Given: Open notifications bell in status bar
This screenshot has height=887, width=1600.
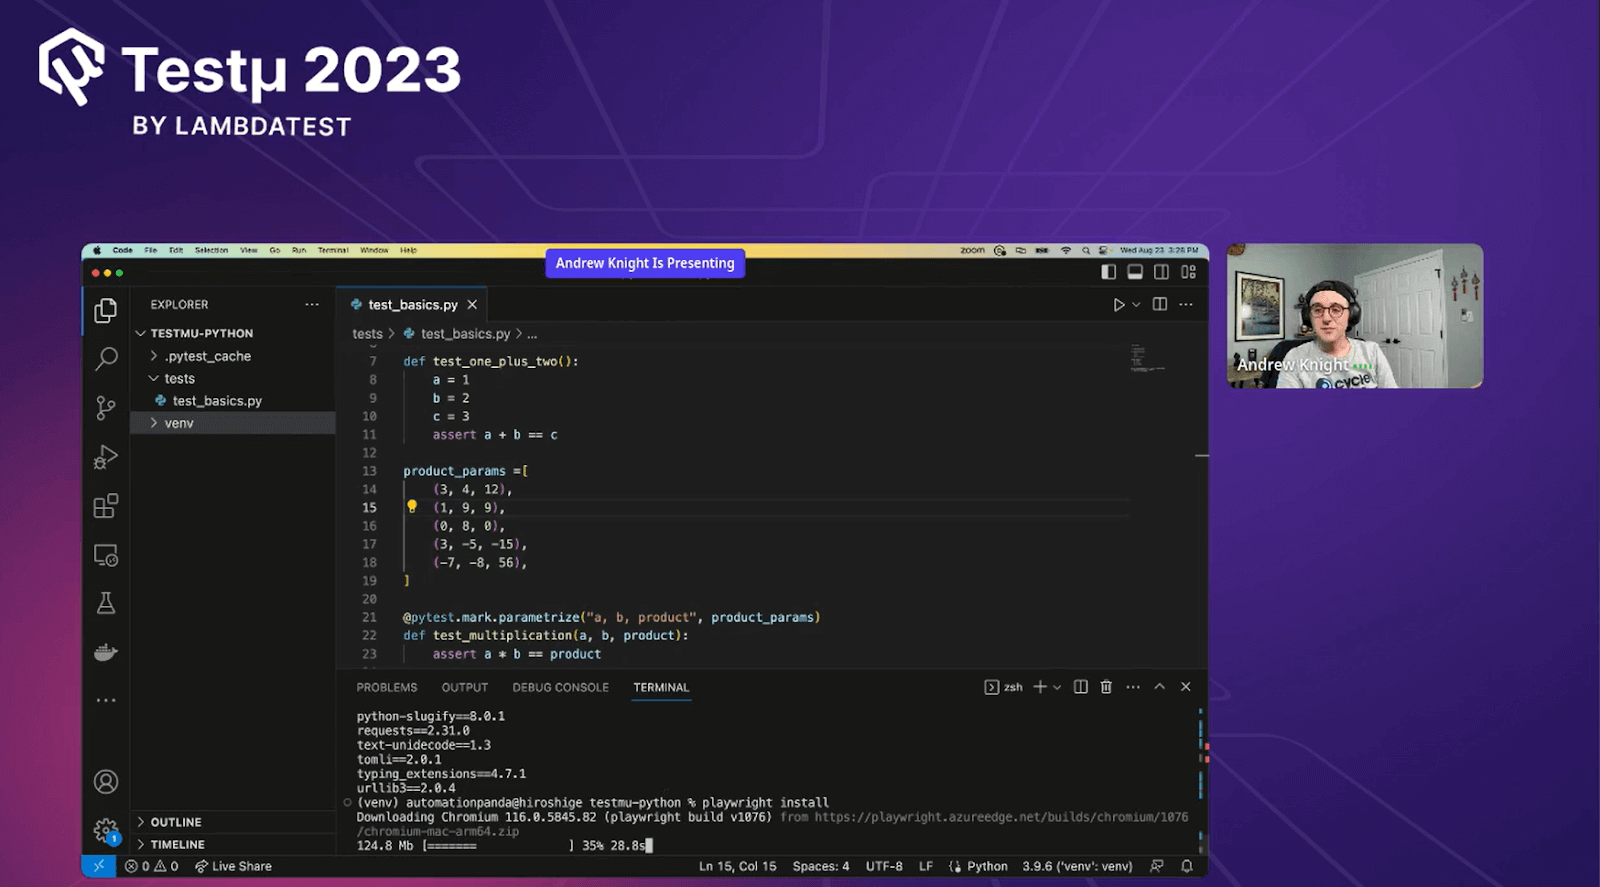Looking at the screenshot, I should coord(1187,866).
